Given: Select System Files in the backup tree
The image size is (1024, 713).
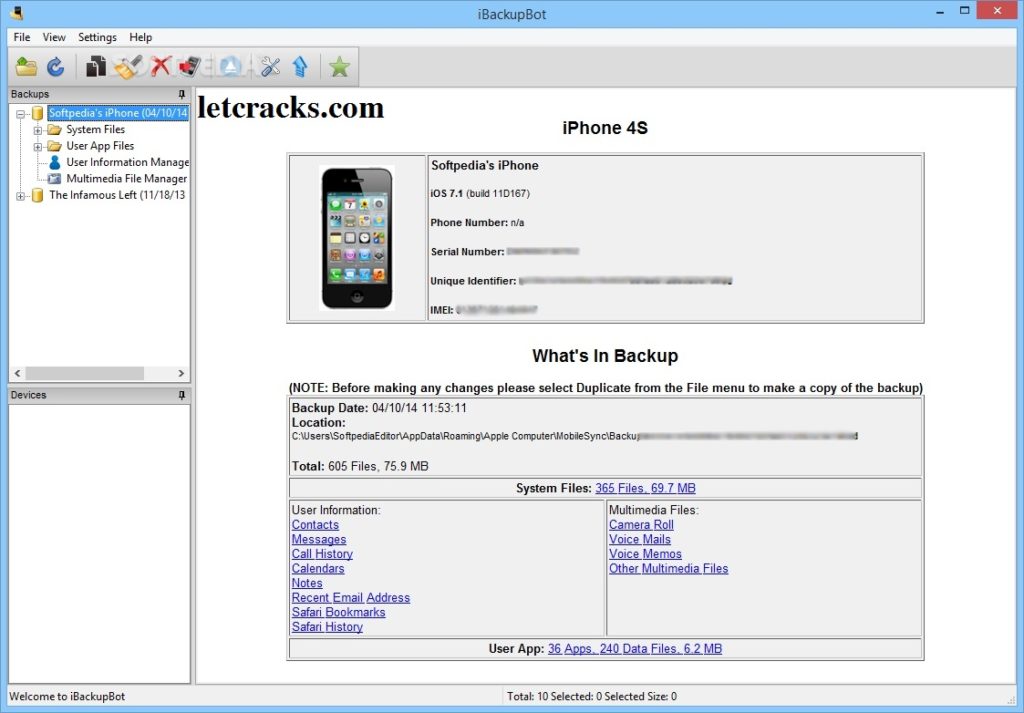Looking at the screenshot, I should (x=95, y=129).
